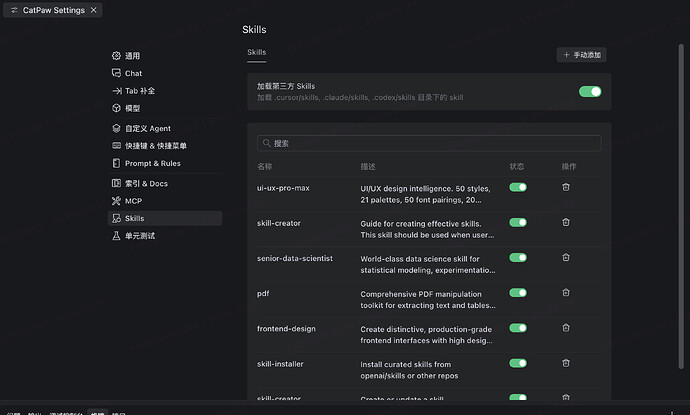Click the senior-data-scientist skill name
The width and height of the screenshot is (690, 415).
point(295,258)
